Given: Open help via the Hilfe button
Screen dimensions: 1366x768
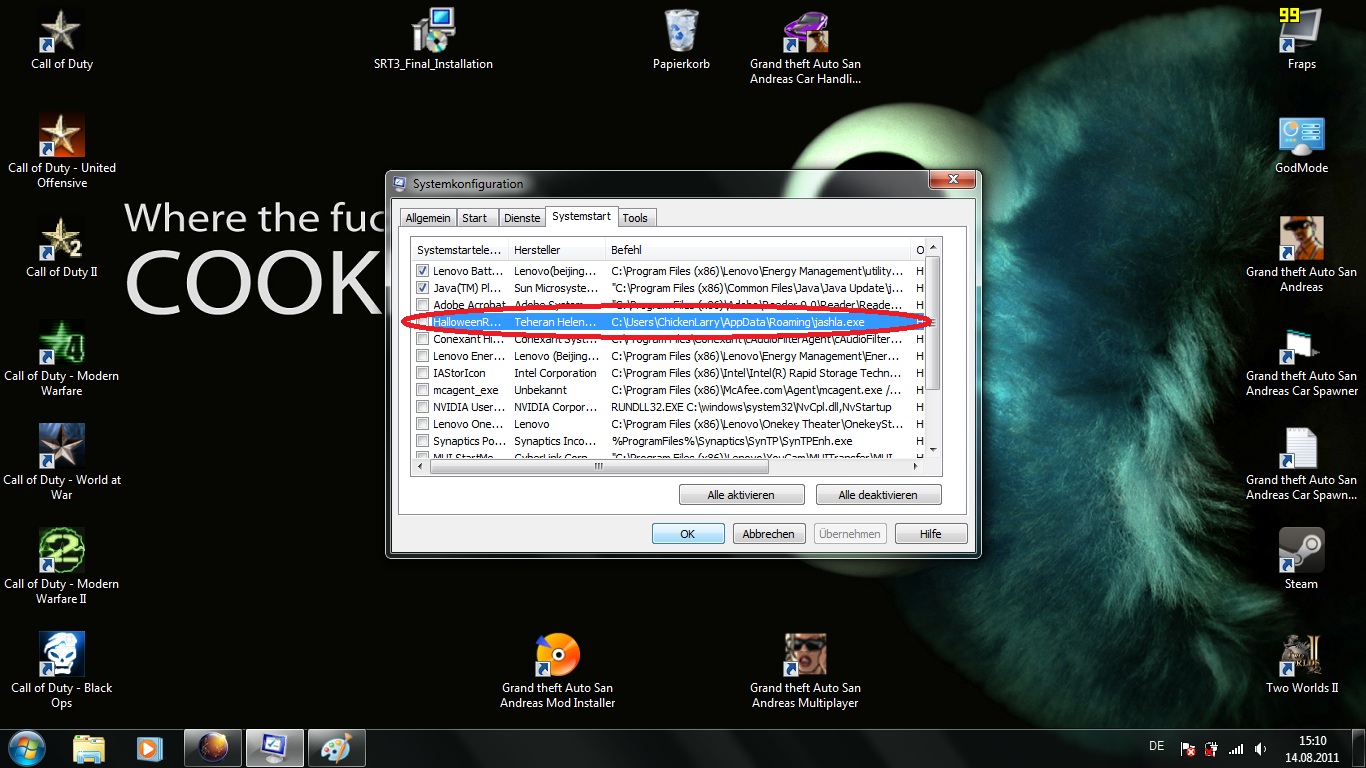Looking at the screenshot, I should [931, 534].
